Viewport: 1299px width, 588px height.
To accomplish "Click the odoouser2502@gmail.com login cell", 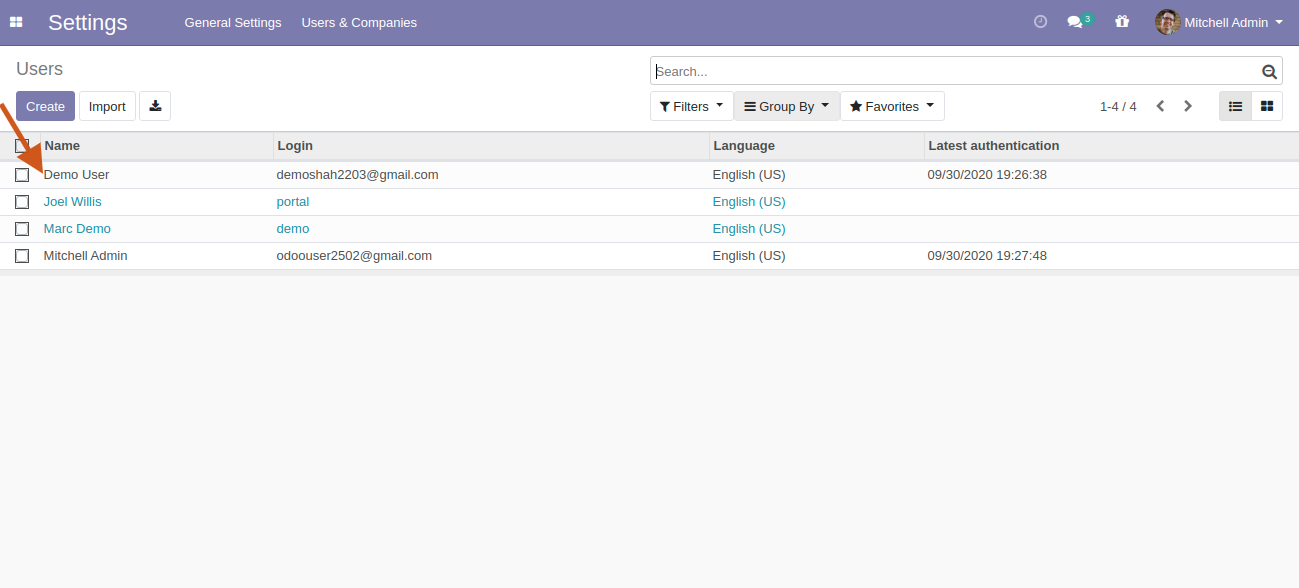I will click(x=354, y=256).
